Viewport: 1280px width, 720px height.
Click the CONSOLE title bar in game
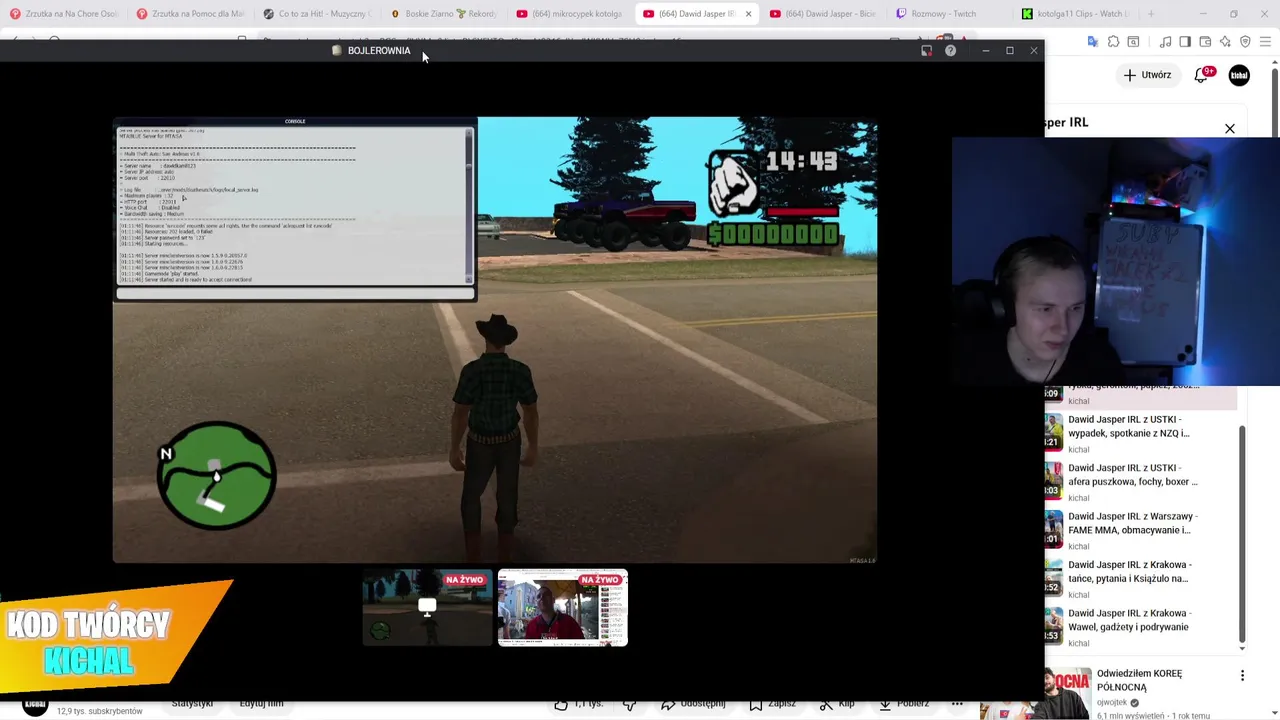(x=295, y=121)
